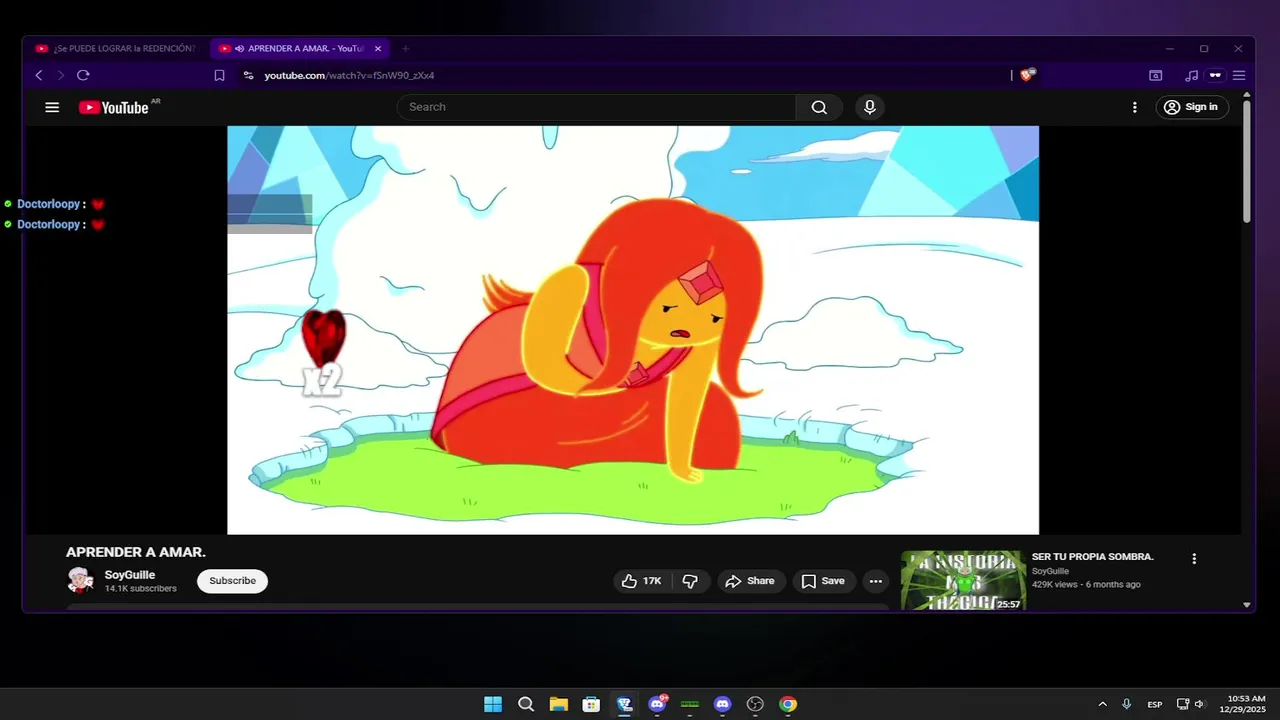
Task: Like the video with 17K thumbs up
Action: pyautogui.click(x=641, y=581)
